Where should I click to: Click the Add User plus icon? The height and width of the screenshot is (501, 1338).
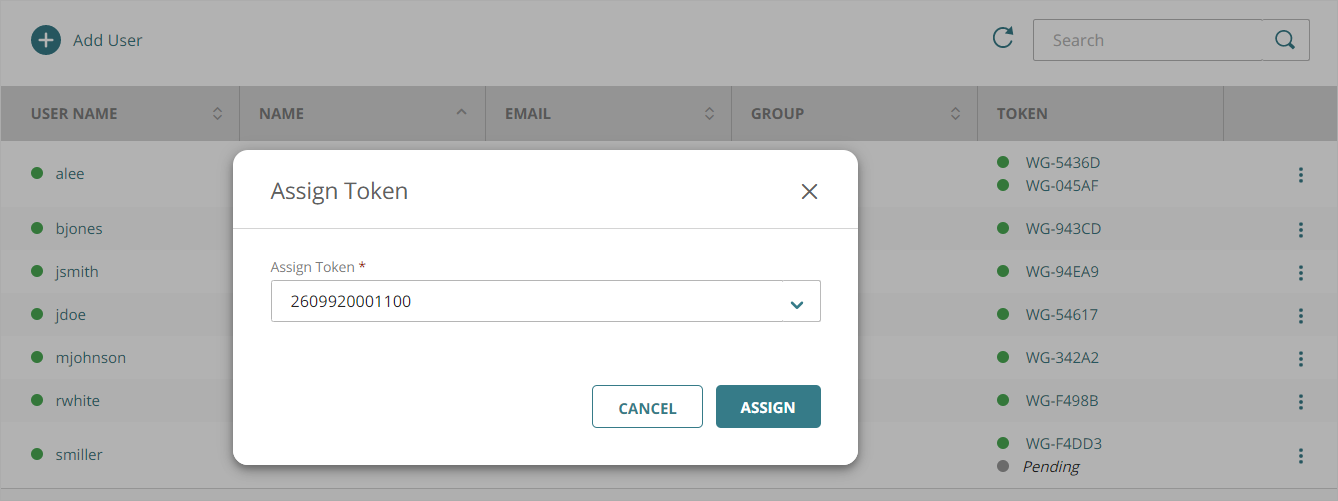(x=46, y=40)
